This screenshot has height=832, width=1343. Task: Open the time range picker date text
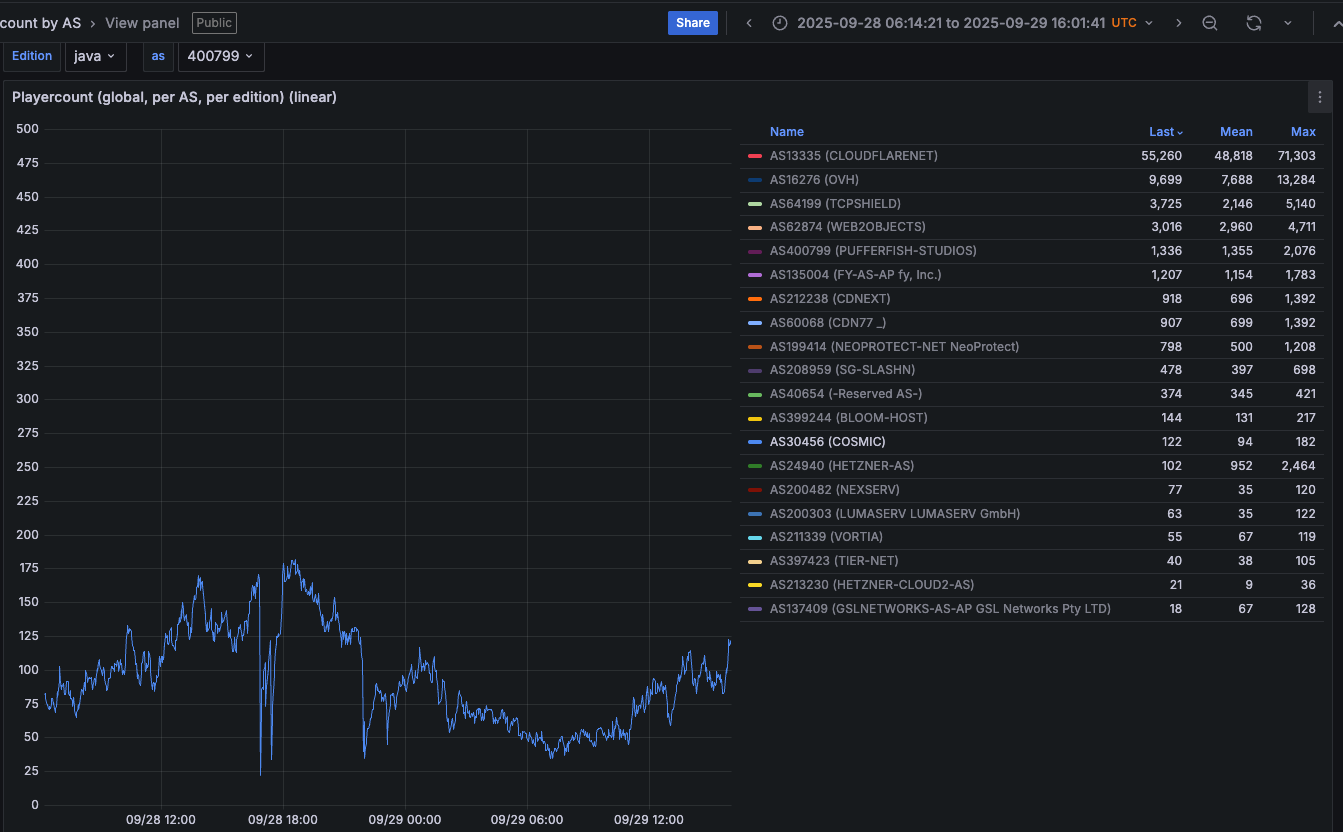pyautogui.click(x=950, y=23)
